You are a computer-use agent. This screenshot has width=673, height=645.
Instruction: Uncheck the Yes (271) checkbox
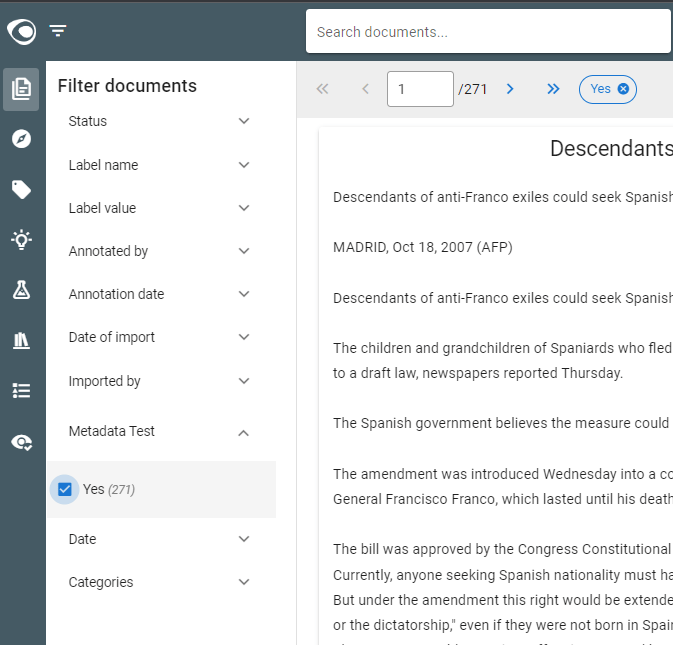pos(64,489)
